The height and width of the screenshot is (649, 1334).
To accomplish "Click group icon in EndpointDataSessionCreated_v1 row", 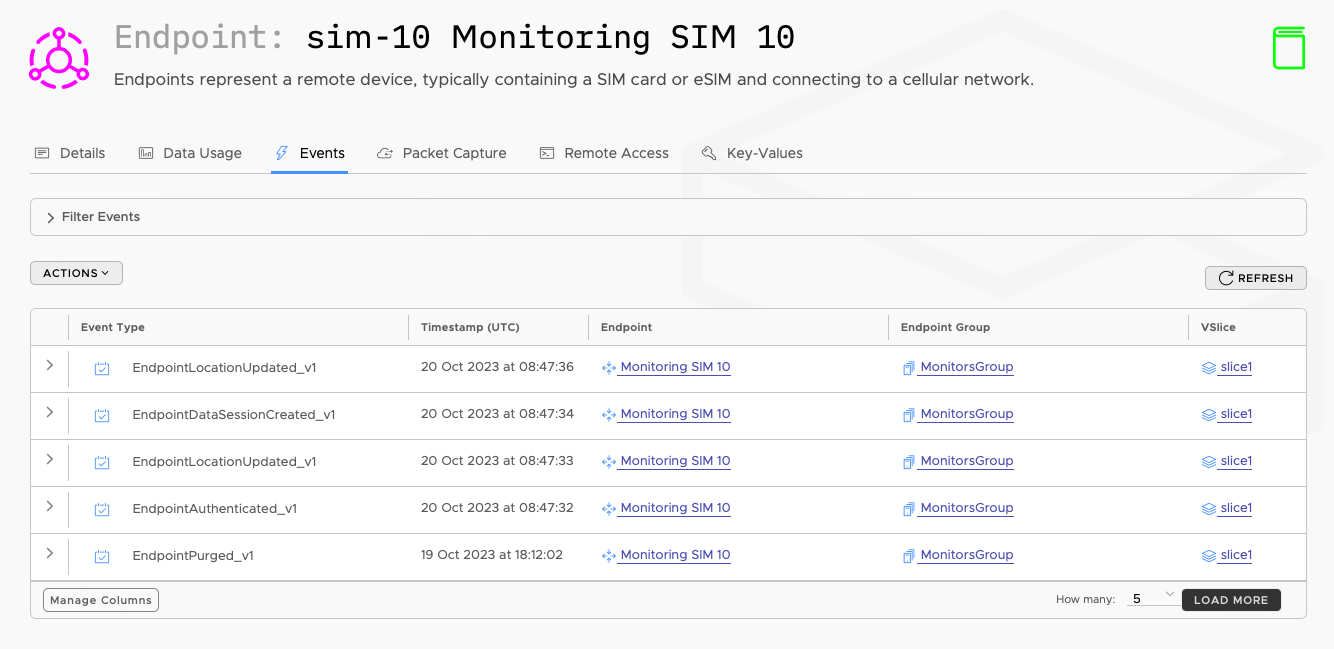I will tap(908, 415).
